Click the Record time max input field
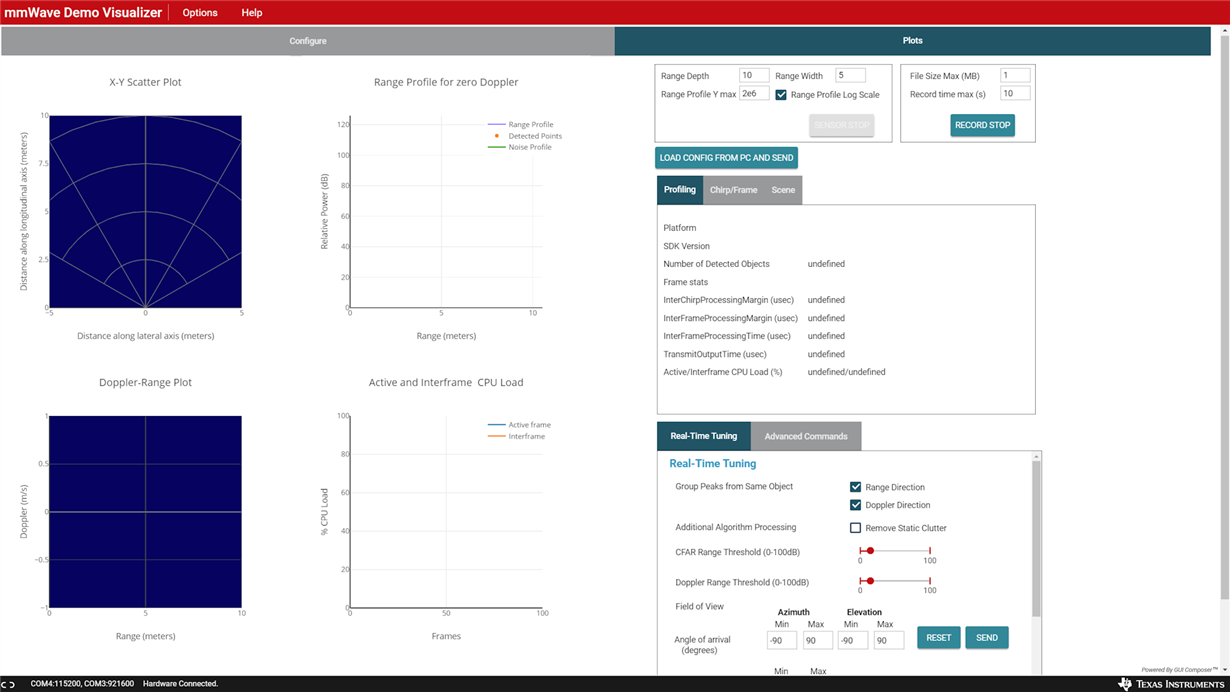 pos(1015,94)
